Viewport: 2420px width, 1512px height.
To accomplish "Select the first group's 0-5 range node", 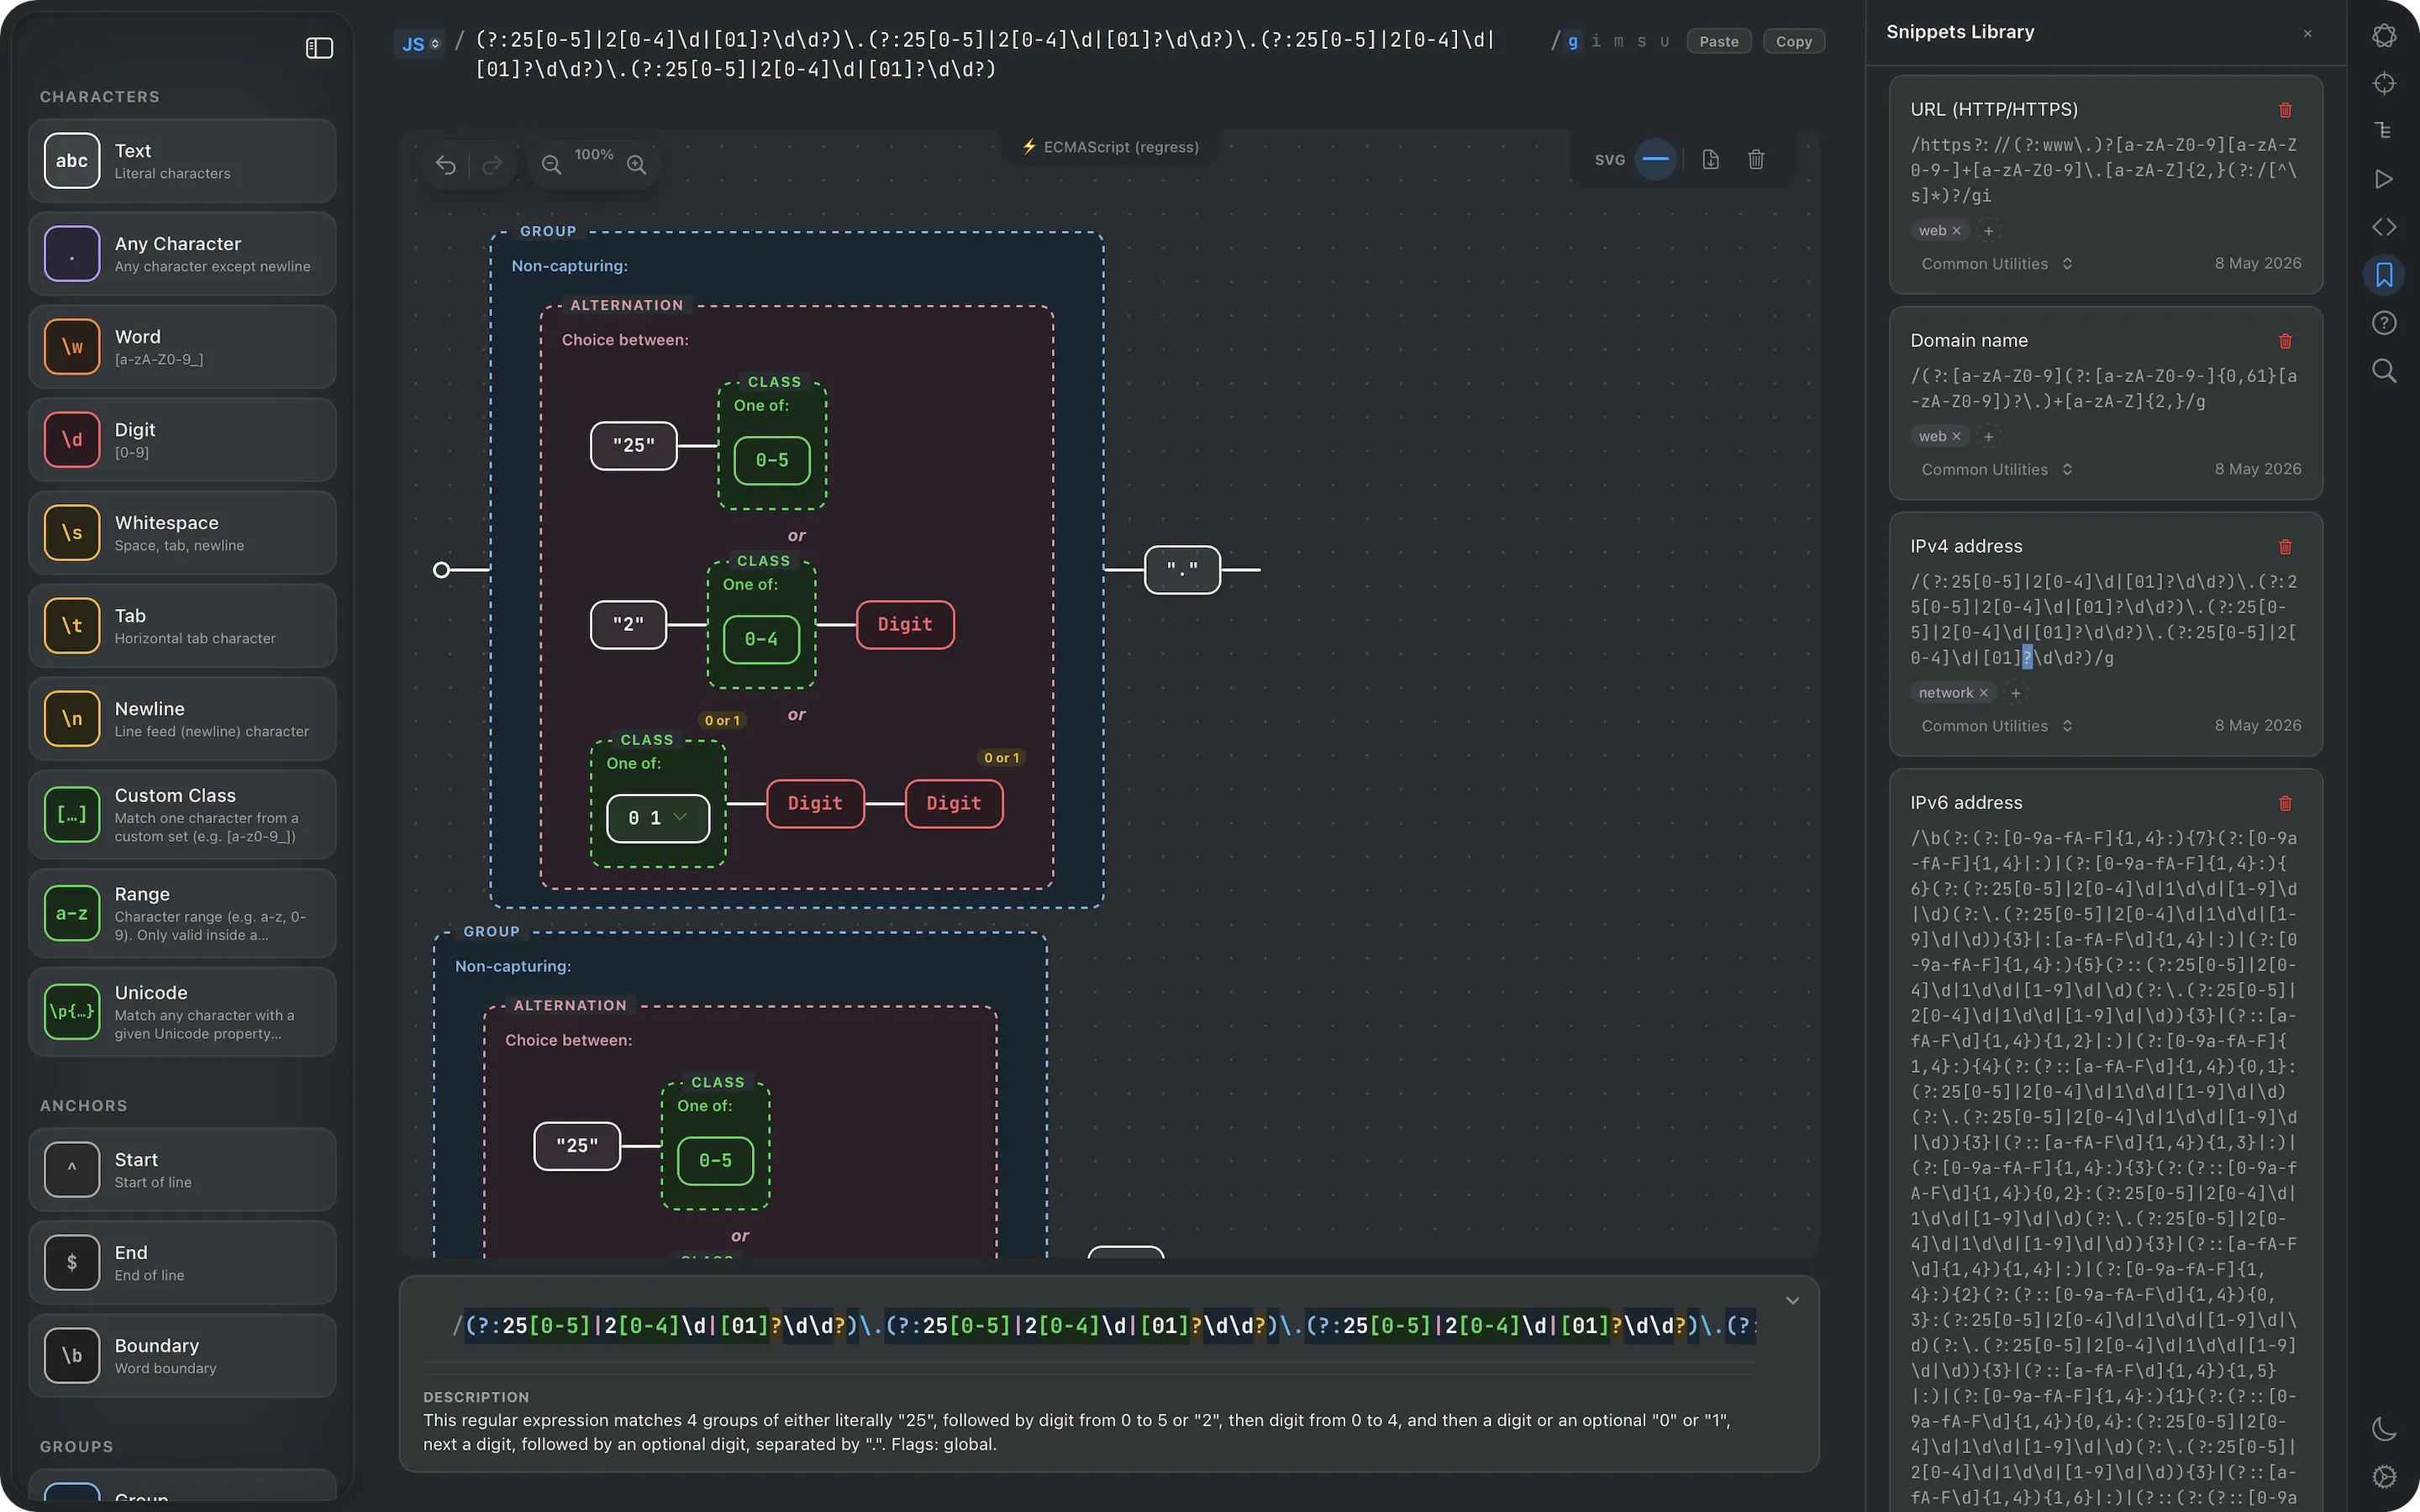I will coord(772,461).
